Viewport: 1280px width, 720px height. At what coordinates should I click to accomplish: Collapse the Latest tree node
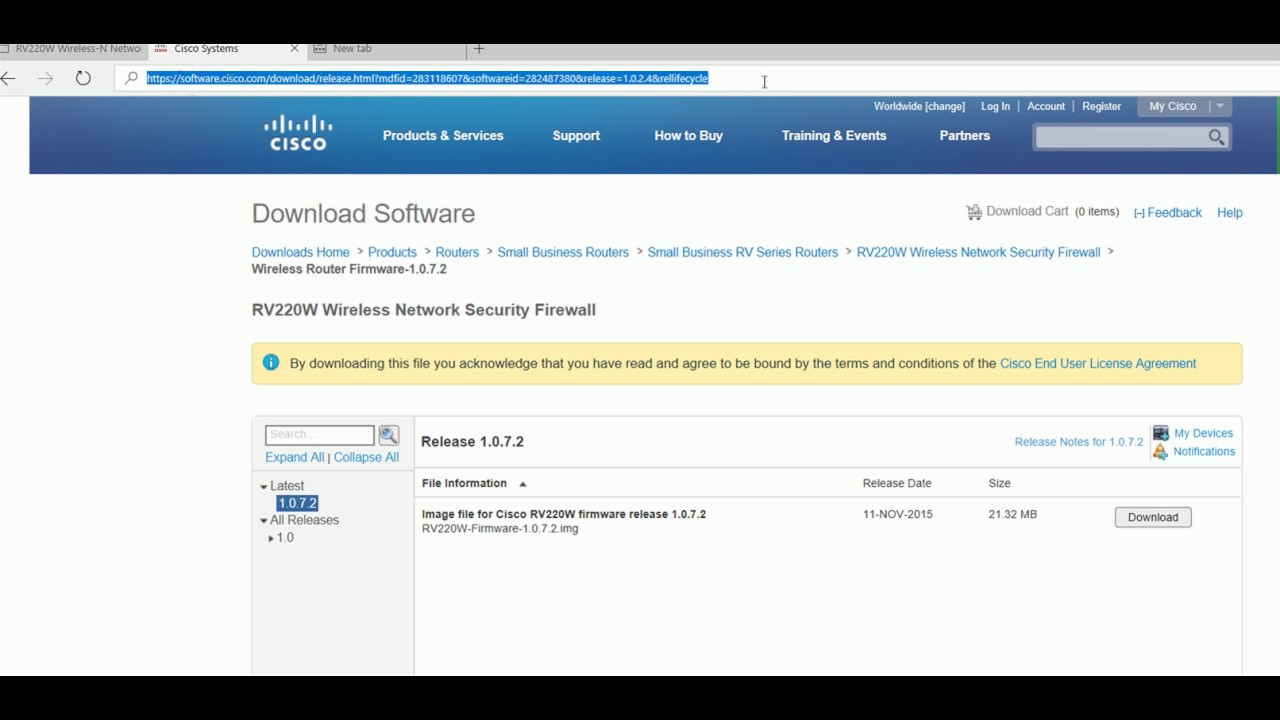pyautogui.click(x=264, y=487)
